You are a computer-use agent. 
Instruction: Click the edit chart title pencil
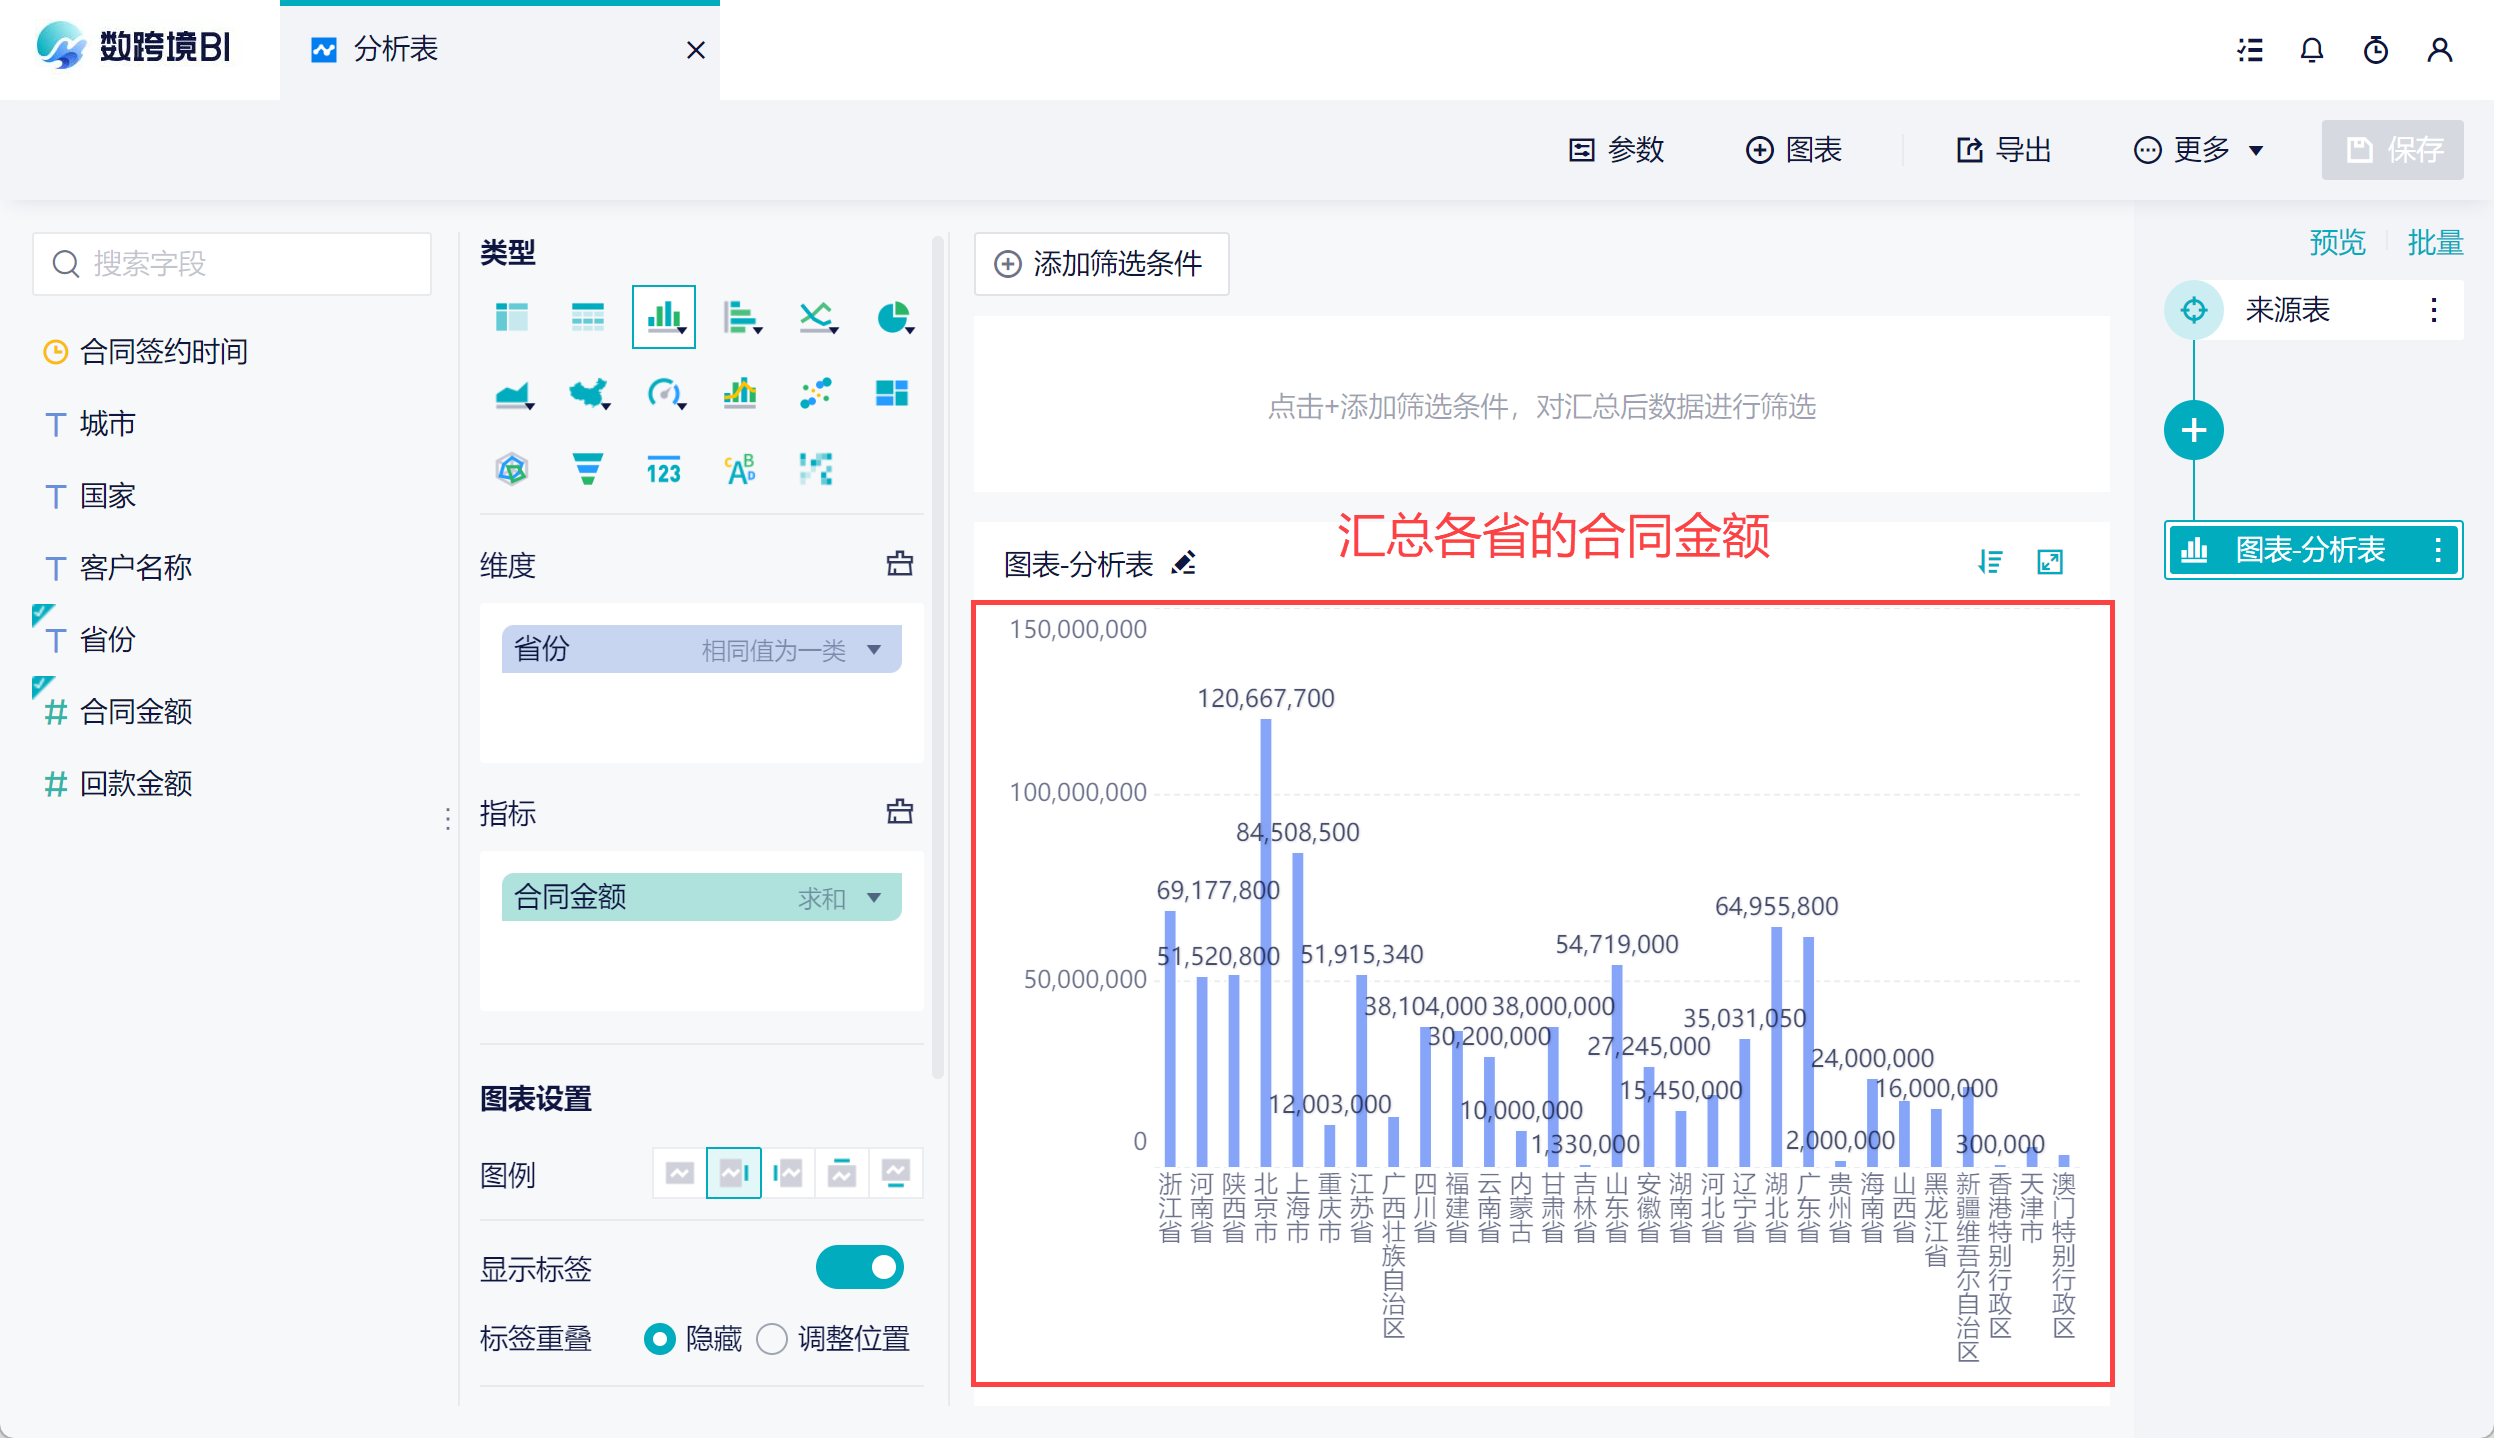(x=1184, y=564)
